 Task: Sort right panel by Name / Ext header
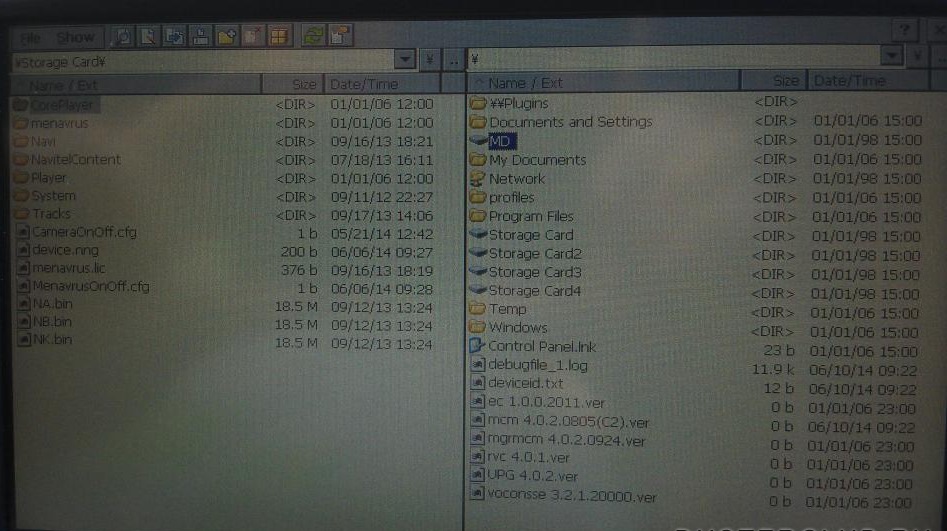(603, 83)
